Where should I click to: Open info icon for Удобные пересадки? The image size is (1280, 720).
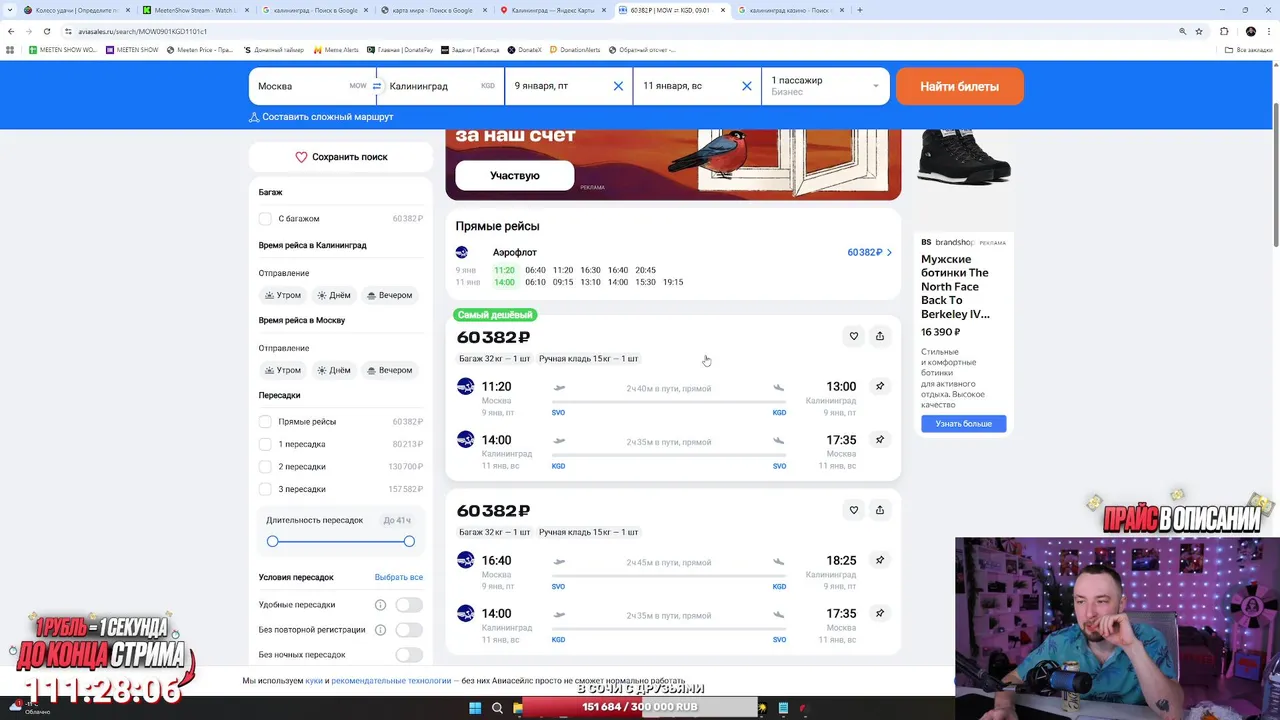[380, 605]
